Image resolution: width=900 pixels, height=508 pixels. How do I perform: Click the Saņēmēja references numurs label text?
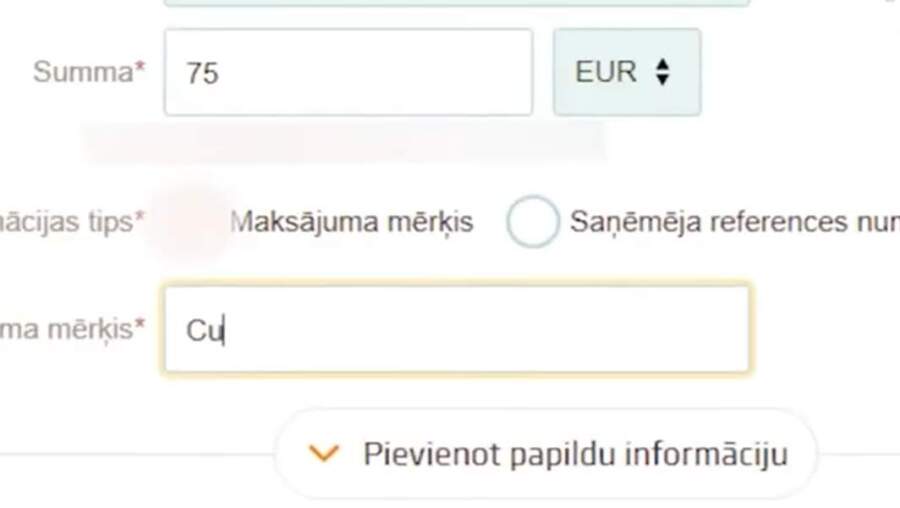tap(732, 222)
